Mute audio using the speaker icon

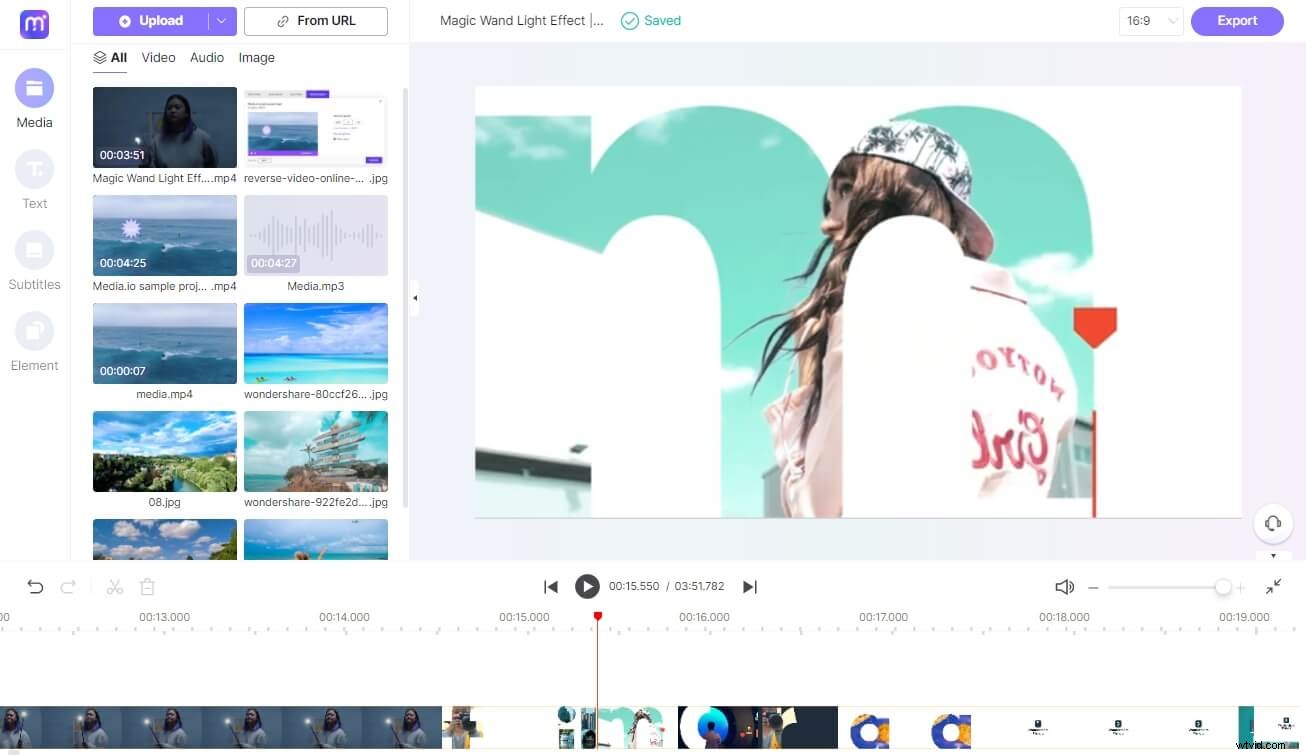coord(1063,587)
